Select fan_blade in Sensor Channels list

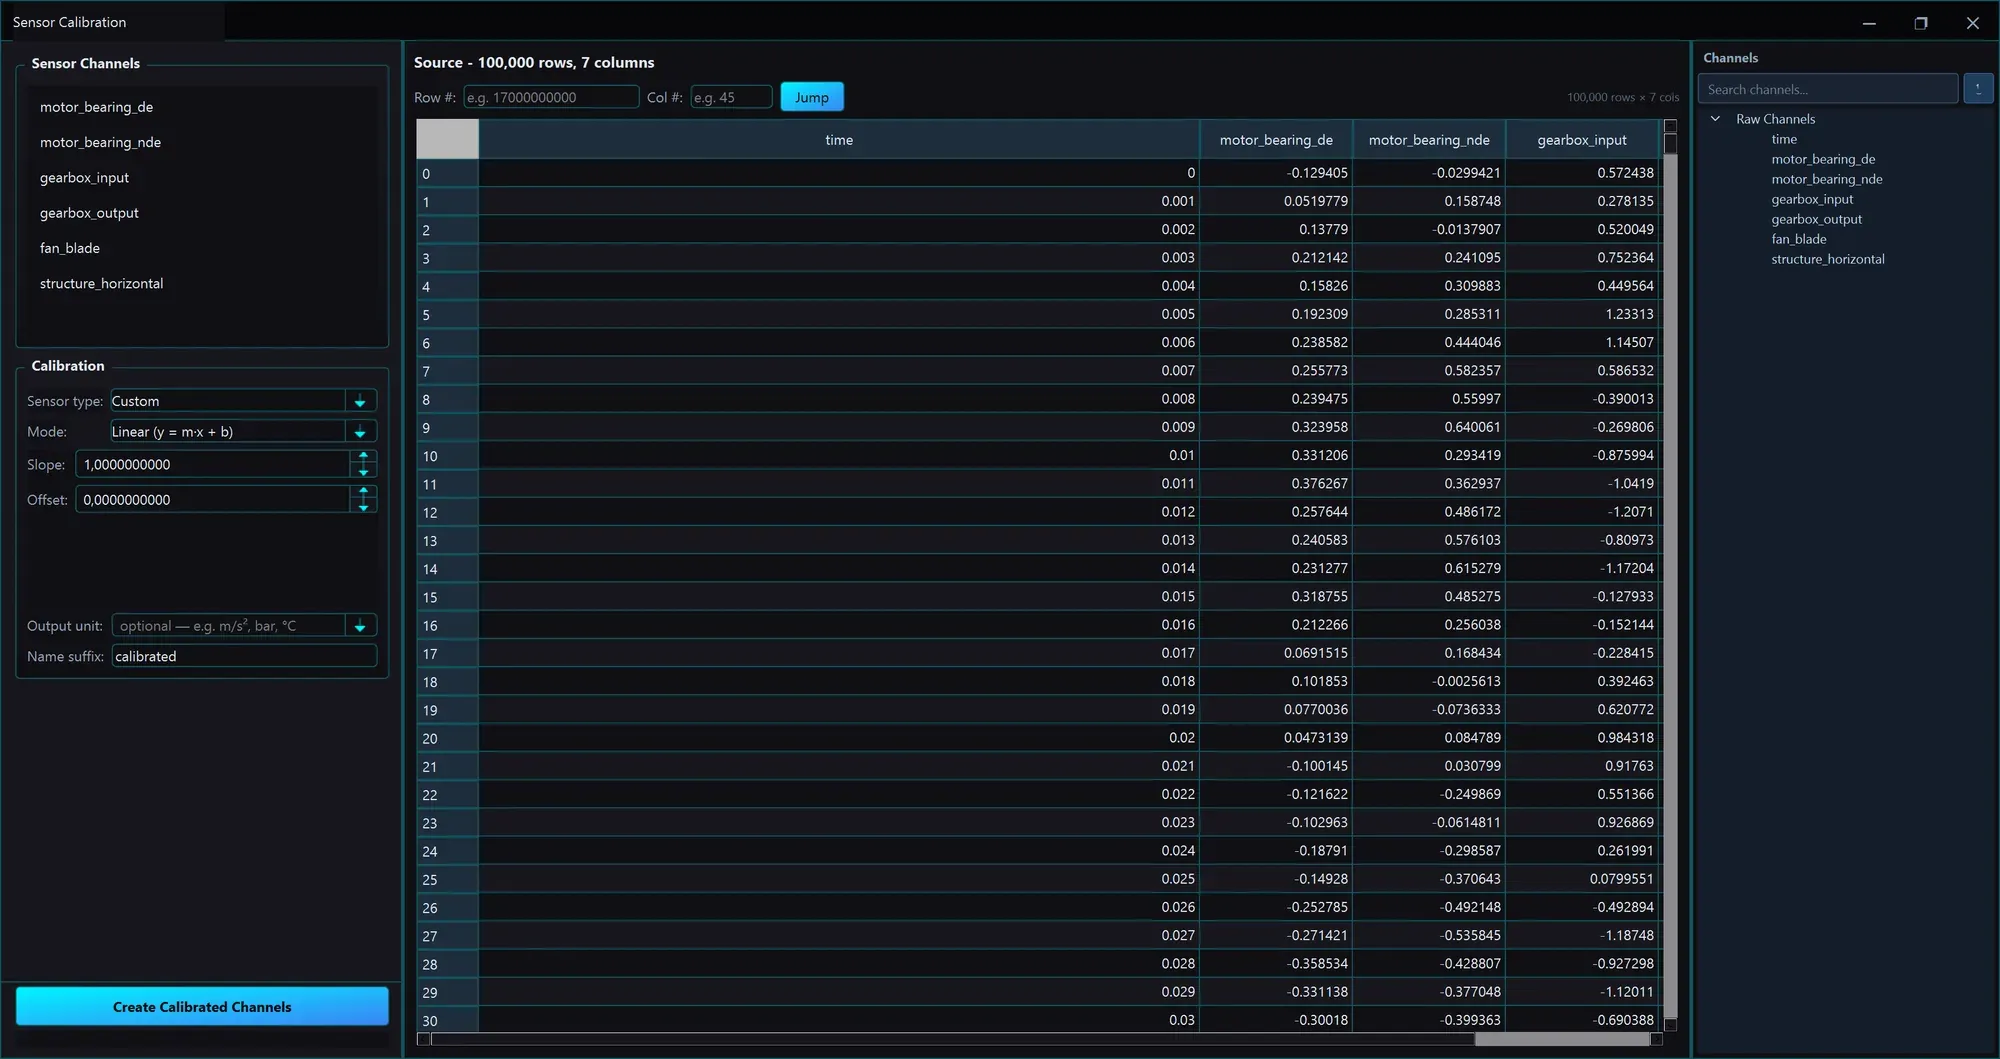tap(202, 248)
